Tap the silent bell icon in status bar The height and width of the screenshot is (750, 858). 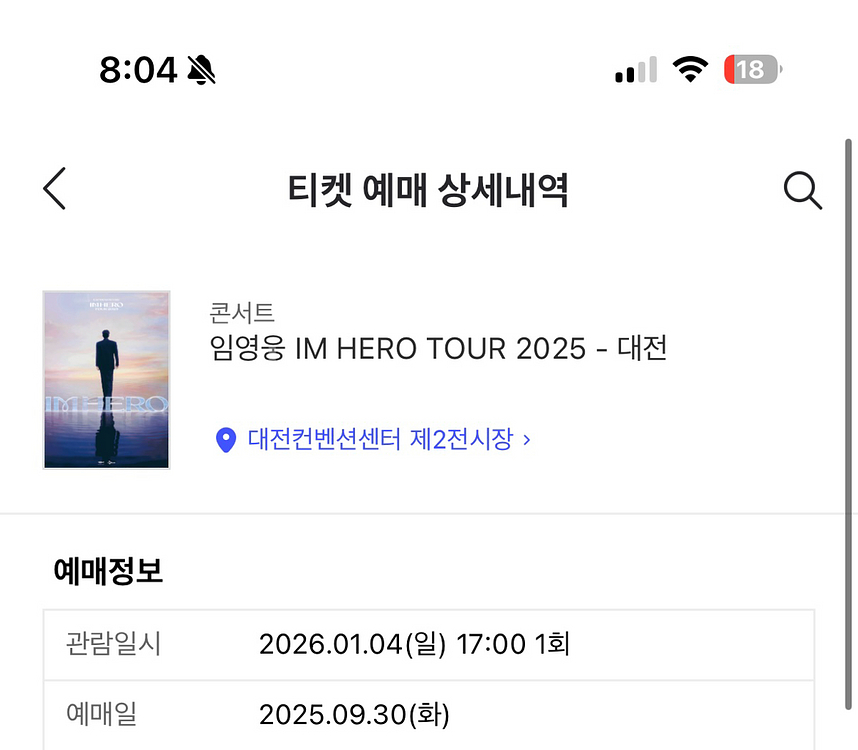point(201,69)
